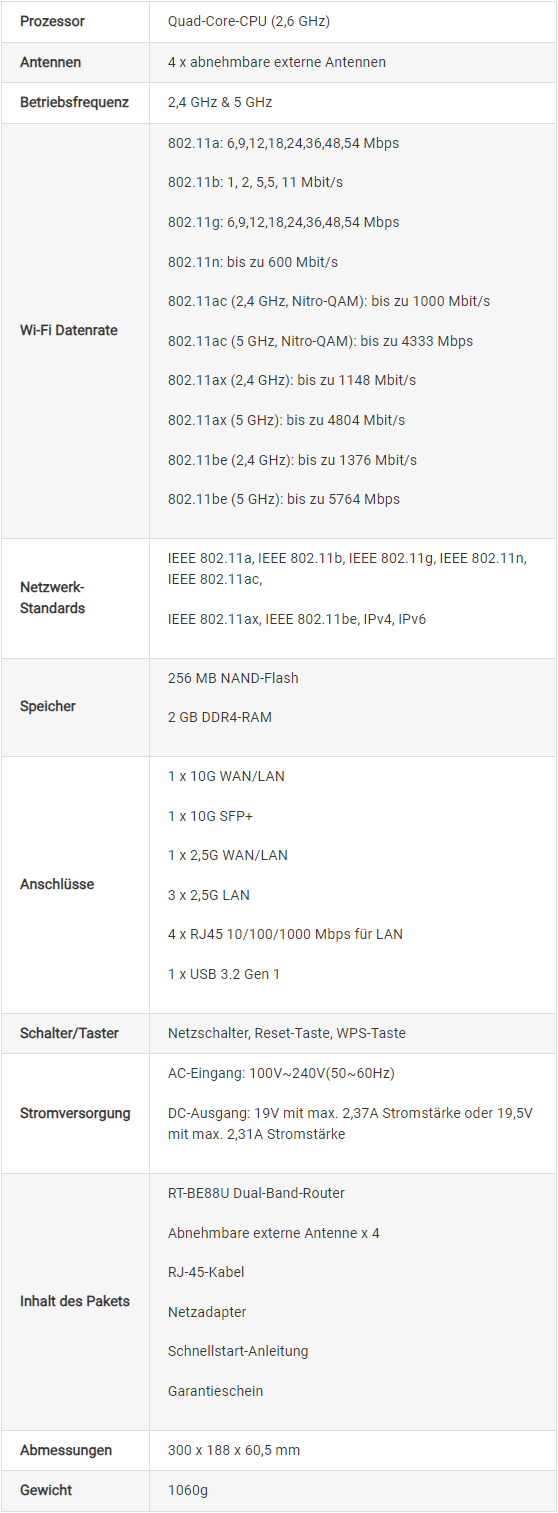Image resolution: width=558 pixels, height=1513 pixels.
Task: Select the 802.11n bis zu 600 Mbit/s line
Action: (x=253, y=262)
